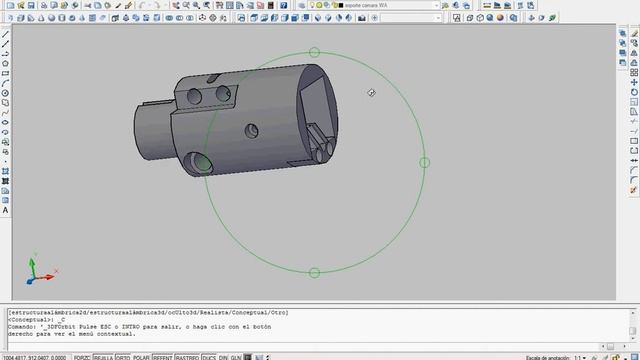Click the 3D Rotate gizmo icon

click(x=213, y=18)
